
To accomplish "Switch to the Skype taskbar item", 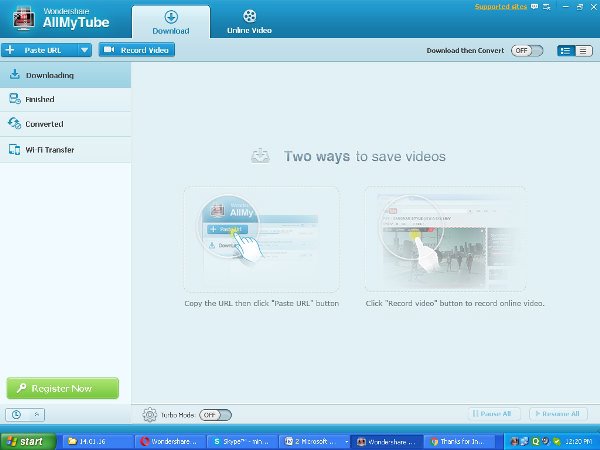I will [242, 442].
